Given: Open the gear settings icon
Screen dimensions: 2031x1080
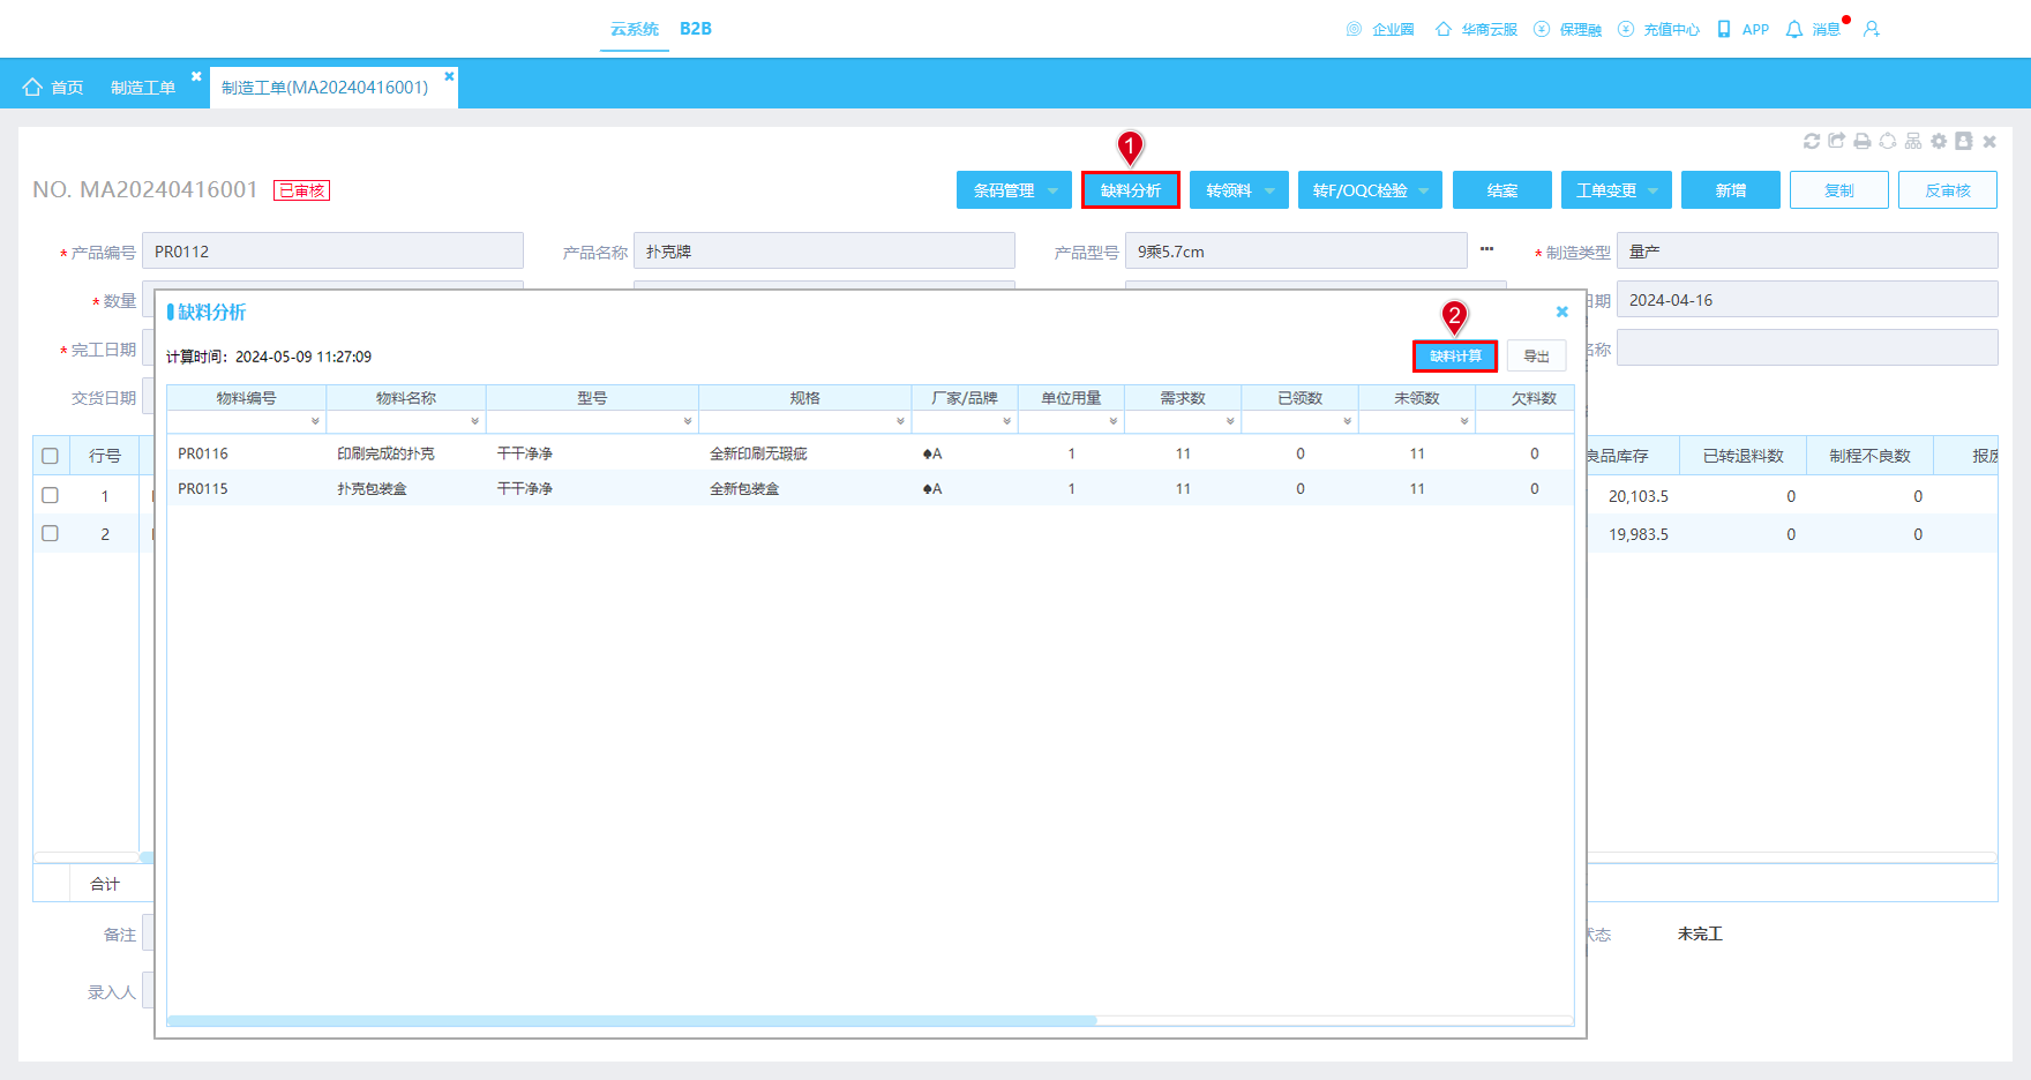Looking at the screenshot, I should 1939,141.
